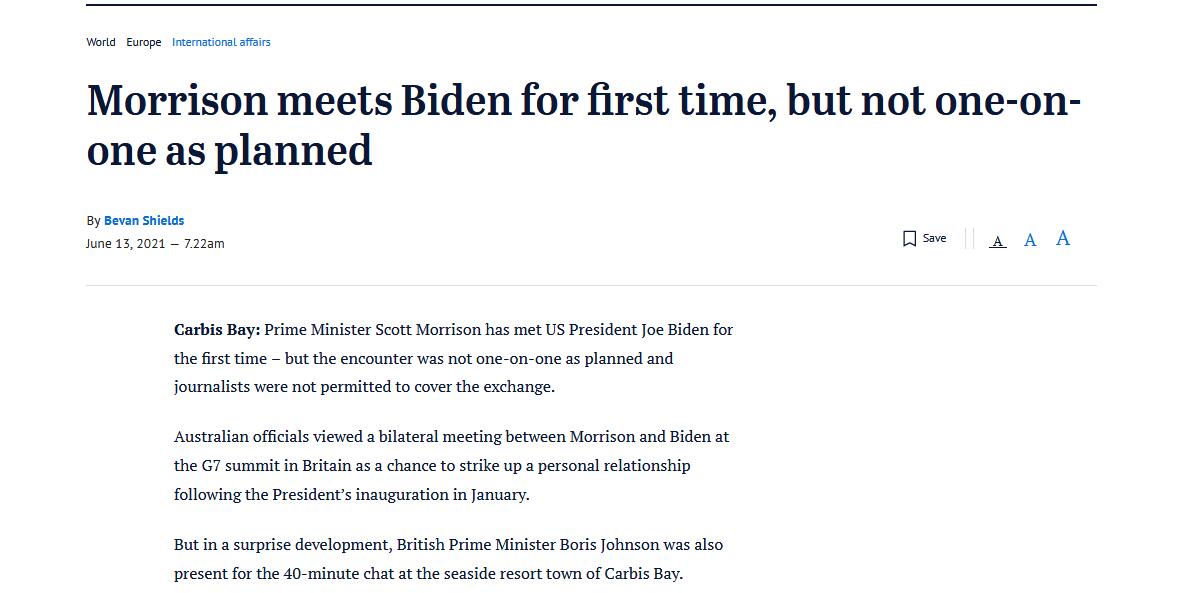
Task: Click the paragraph starting 'Australian officials viewed'
Action: 451,465
